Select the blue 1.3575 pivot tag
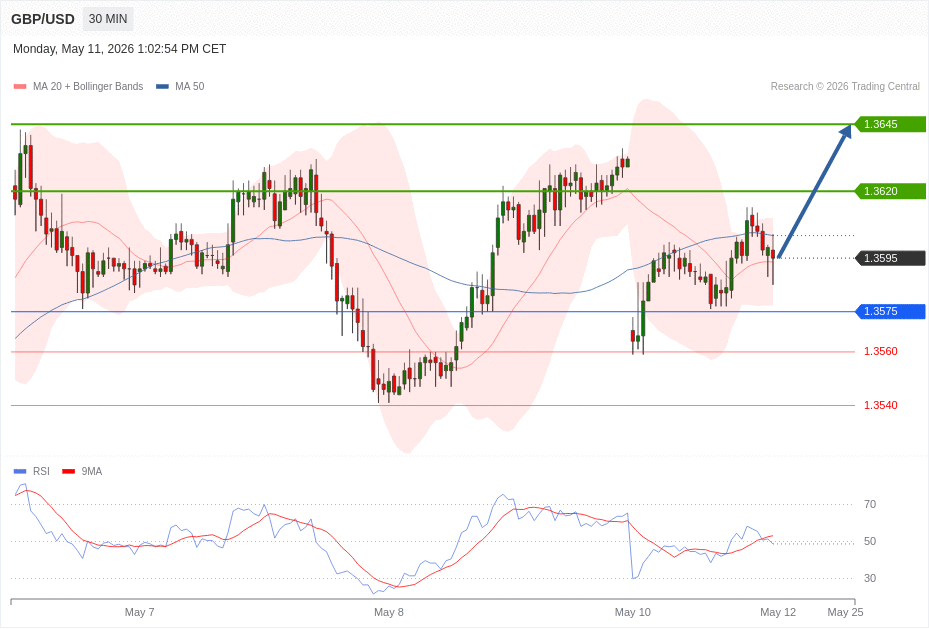This screenshot has width=929, height=629. [x=890, y=312]
